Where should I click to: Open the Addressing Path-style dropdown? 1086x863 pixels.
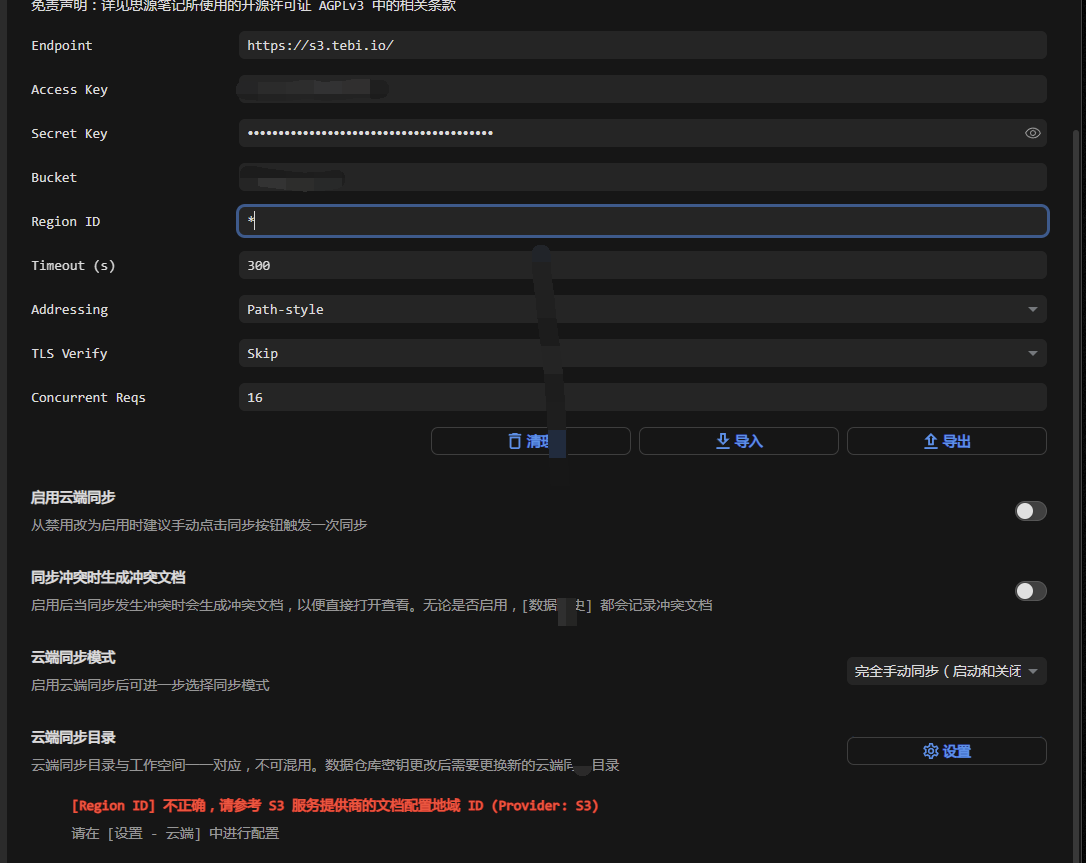coord(642,309)
